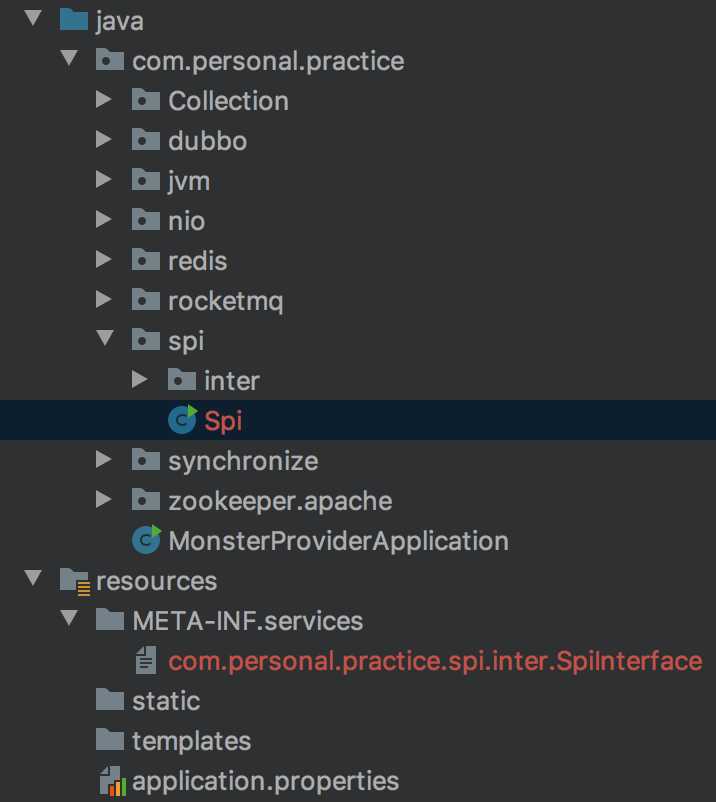Click the Spi class run icon

[182, 420]
